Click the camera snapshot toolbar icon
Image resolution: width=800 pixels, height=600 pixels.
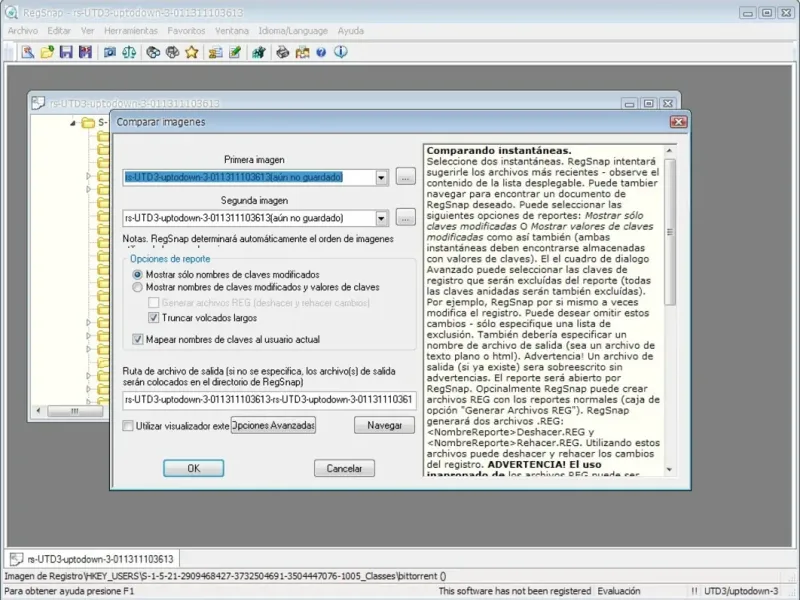pos(110,52)
